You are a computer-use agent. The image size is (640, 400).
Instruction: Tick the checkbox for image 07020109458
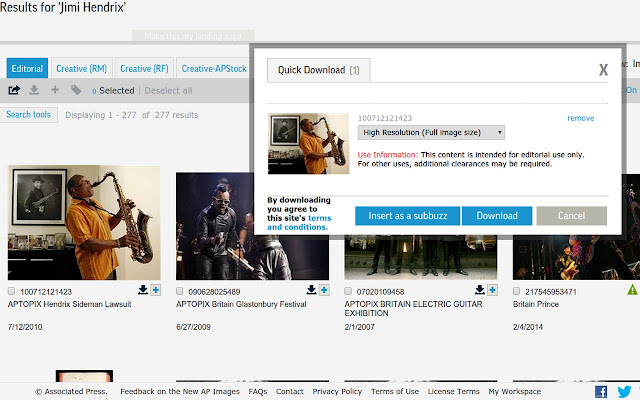pyautogui.click(x=348, y=291)
